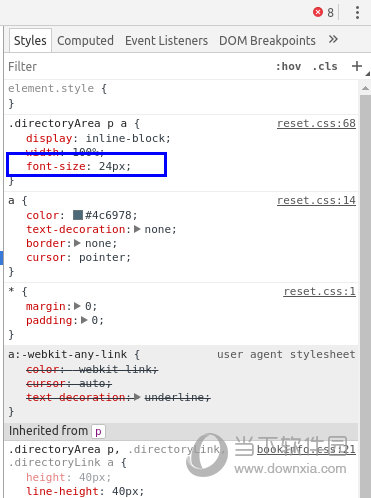This screenshot has width=371, height=498.
Task: Click the a:-webkit-any-link selector
Action: [67, 354]
